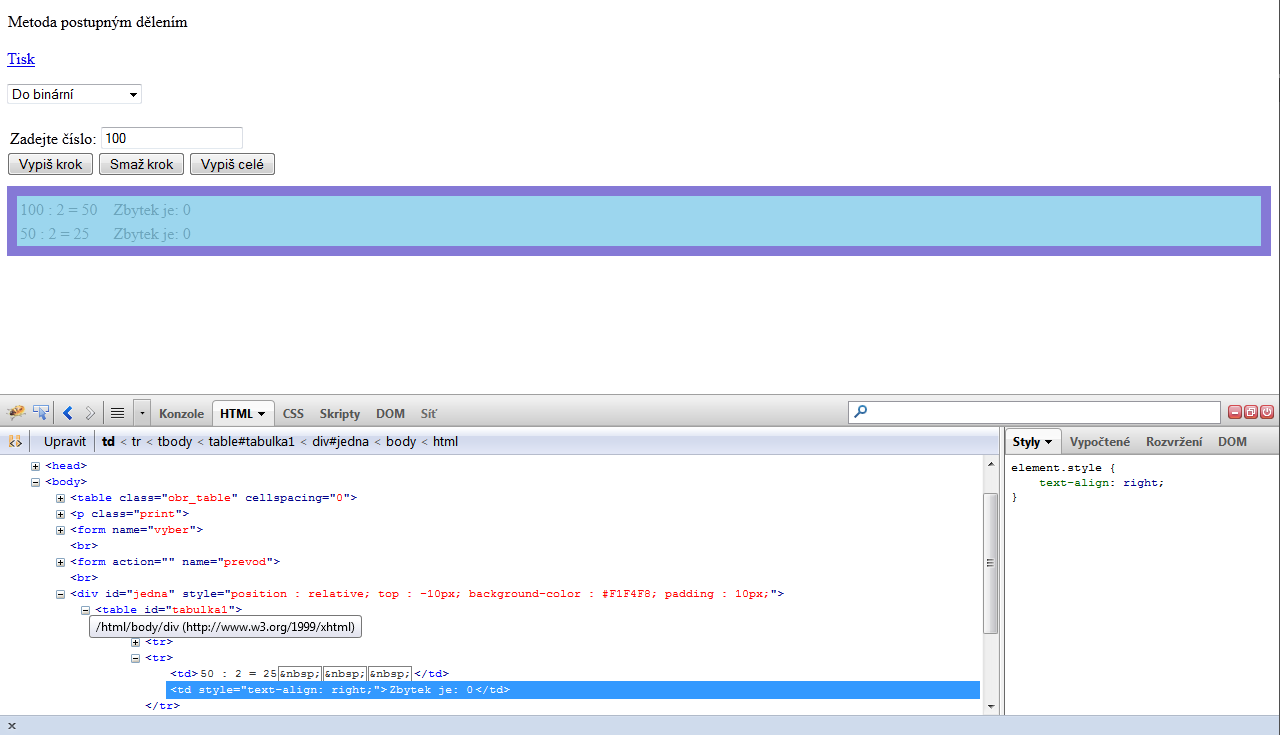The width and height of the screenshot is (1280, 735).
Task: Minimize the Firebug panel
Action: coord(1235,411)
